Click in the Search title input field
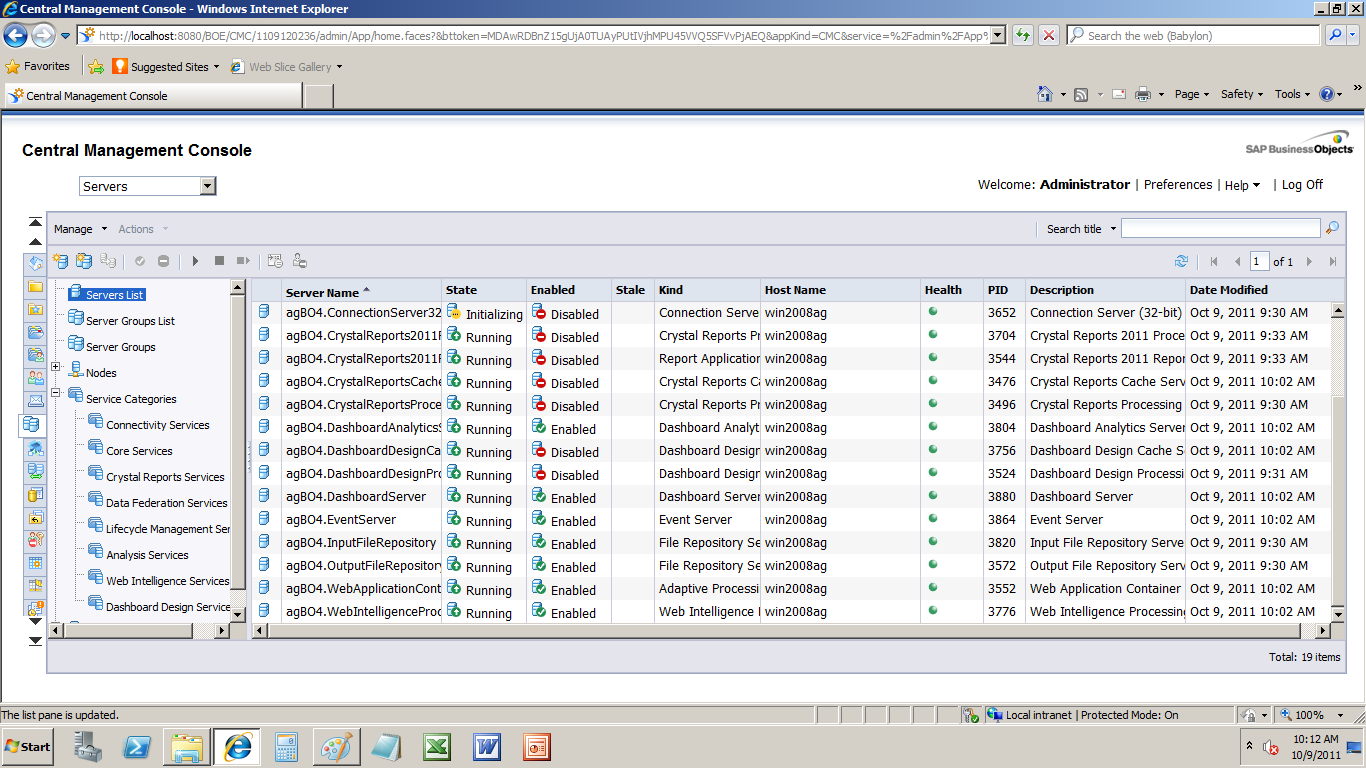The height and width of the screenshot is (768, 1366). [1220, 229]
